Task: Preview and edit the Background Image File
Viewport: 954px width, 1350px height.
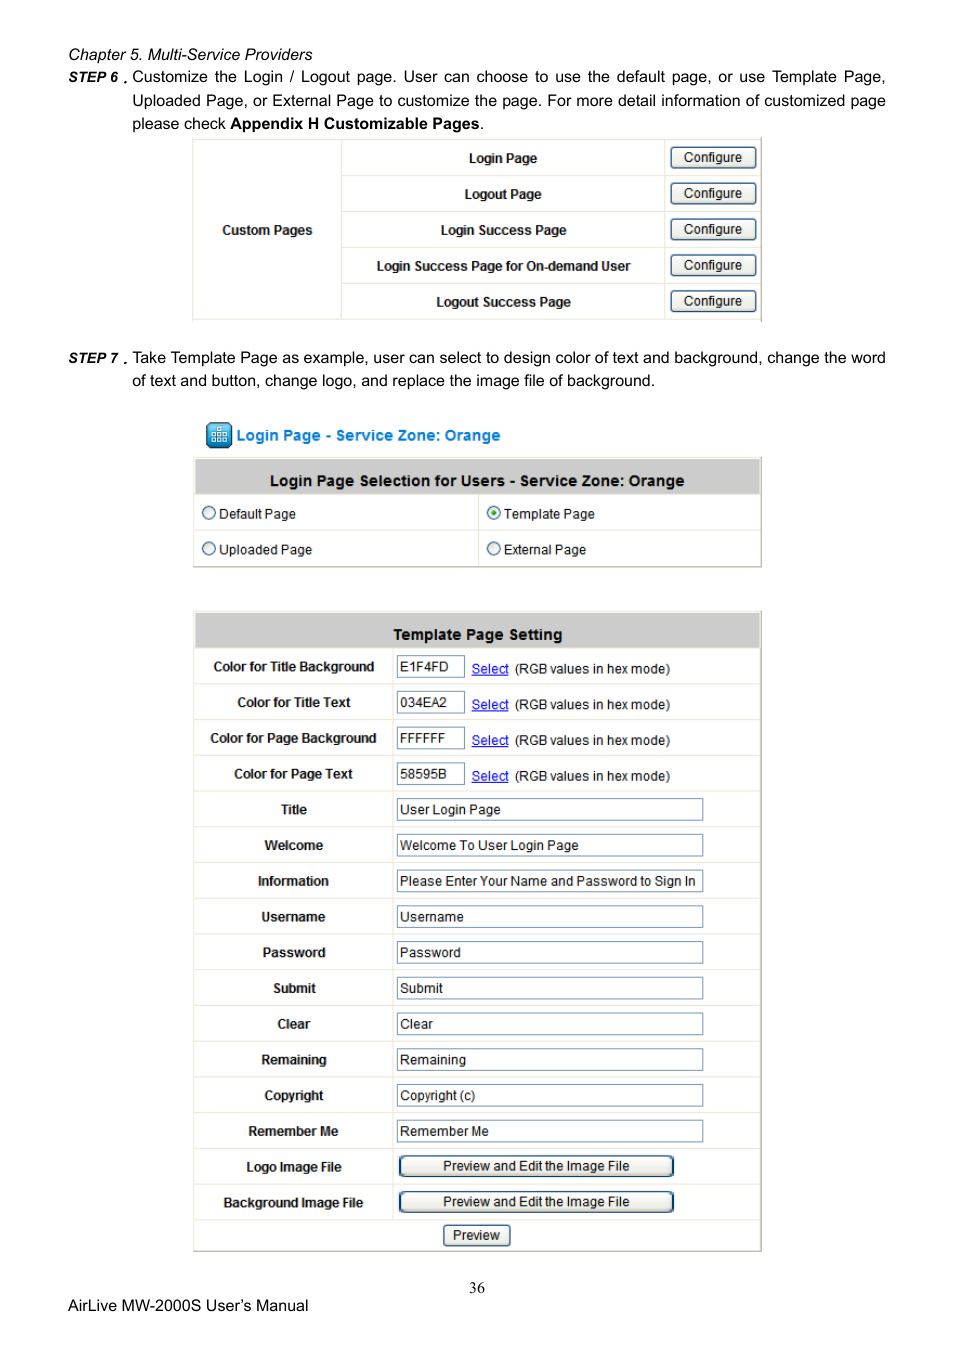Action: 536,1202
